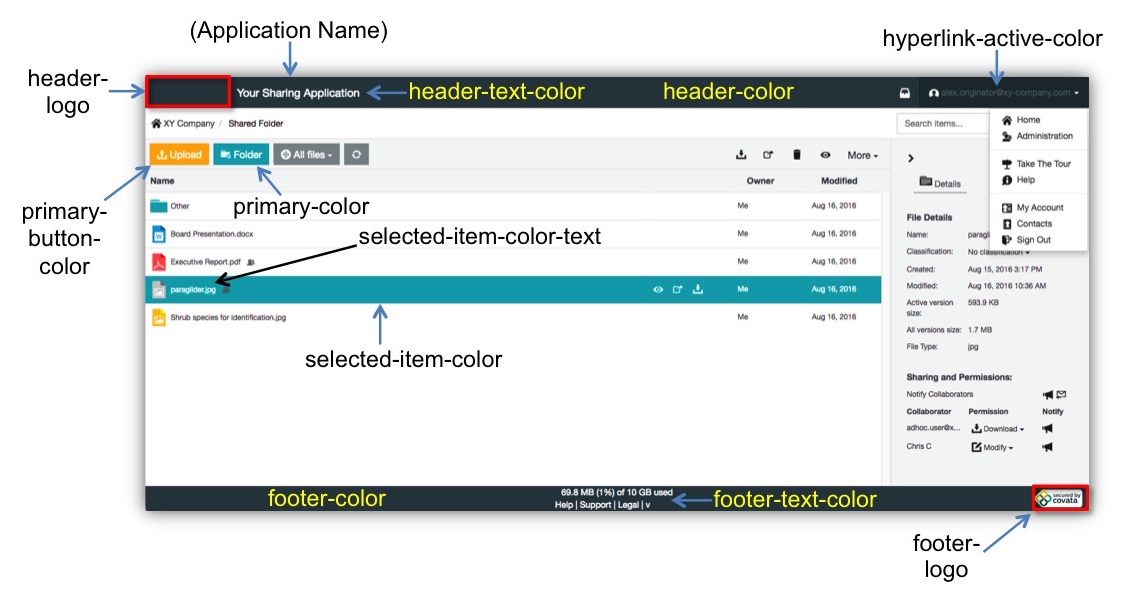Click the toolbar download icon
Viewport: 1127px width, 604px height.
pos(741,155)
